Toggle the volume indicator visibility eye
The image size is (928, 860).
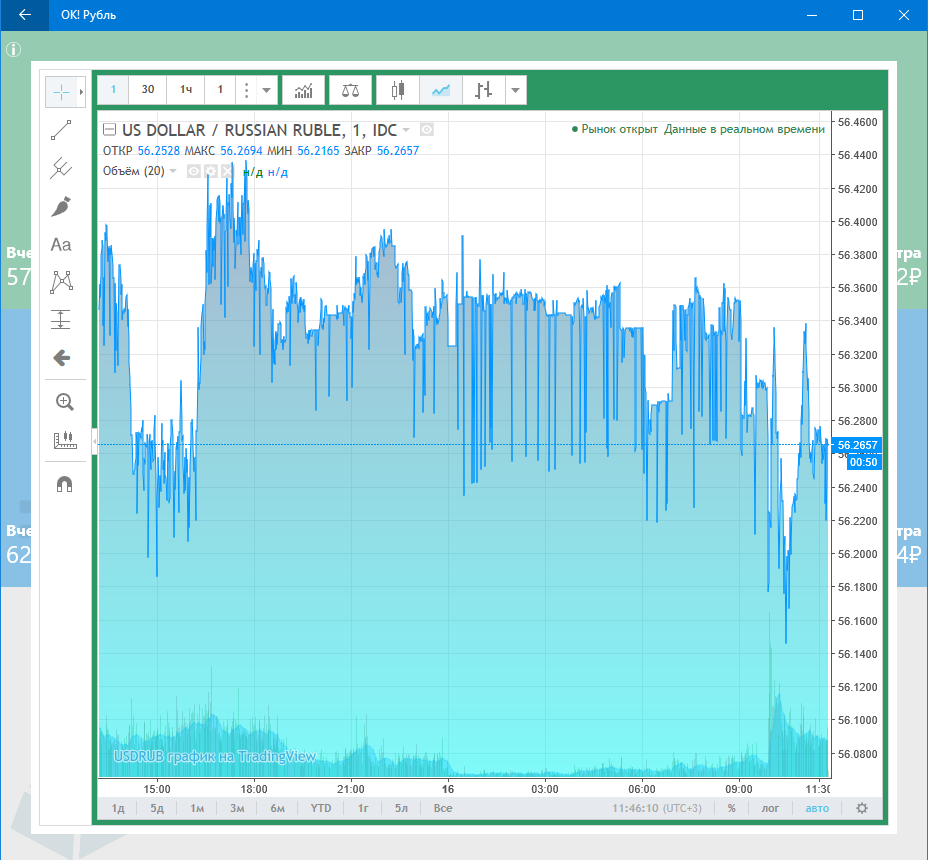point(194,172)
